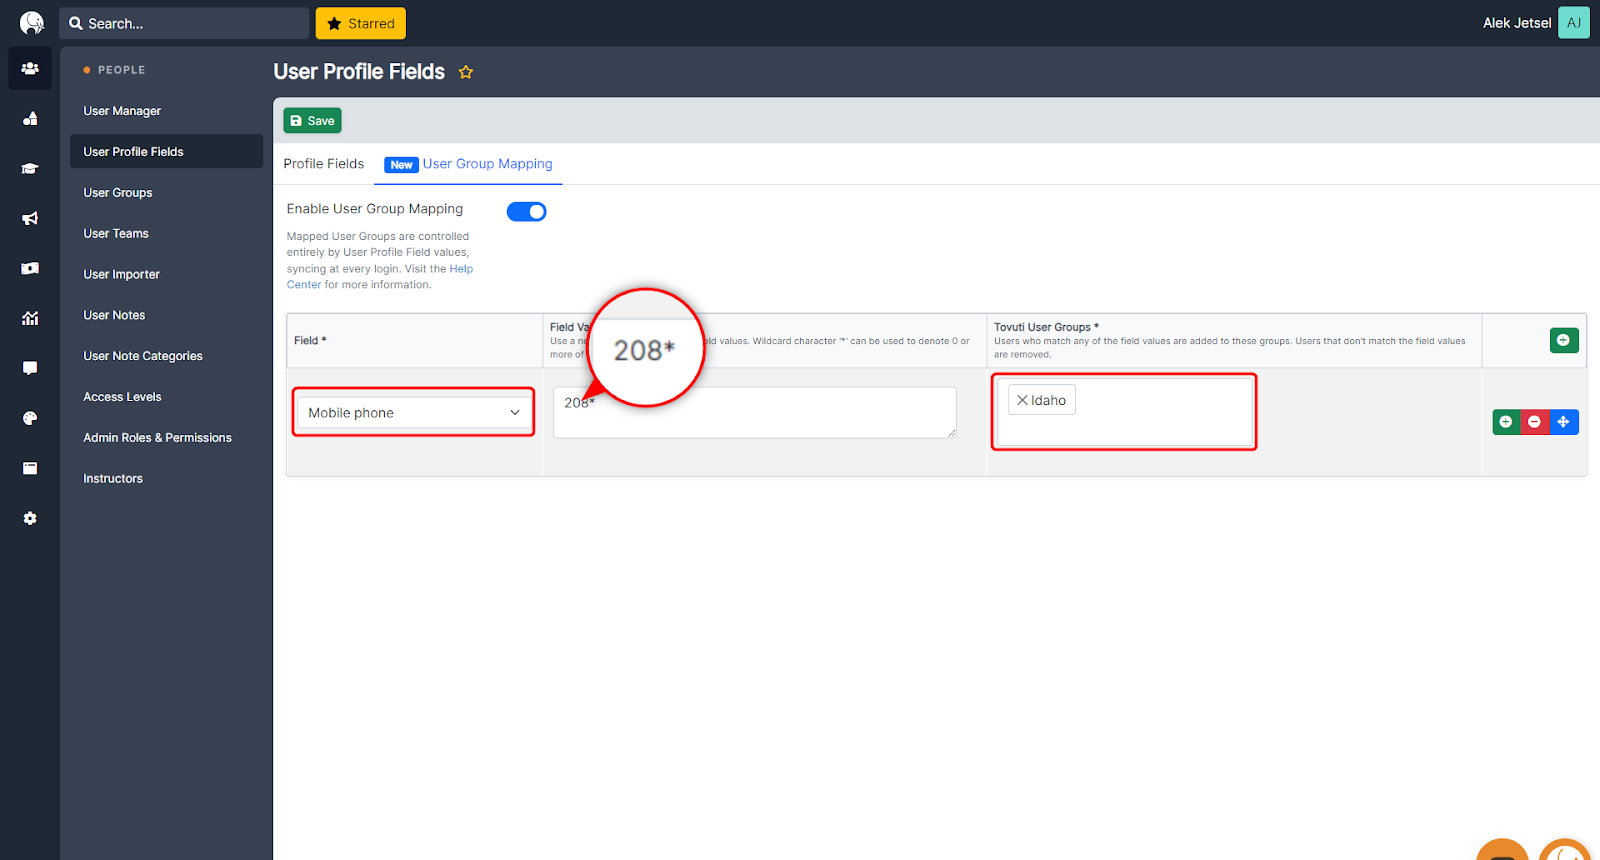The width and height of the screenshot is (1600, 860).
Task: Open the chart reports icon
Action: [30, 318]
